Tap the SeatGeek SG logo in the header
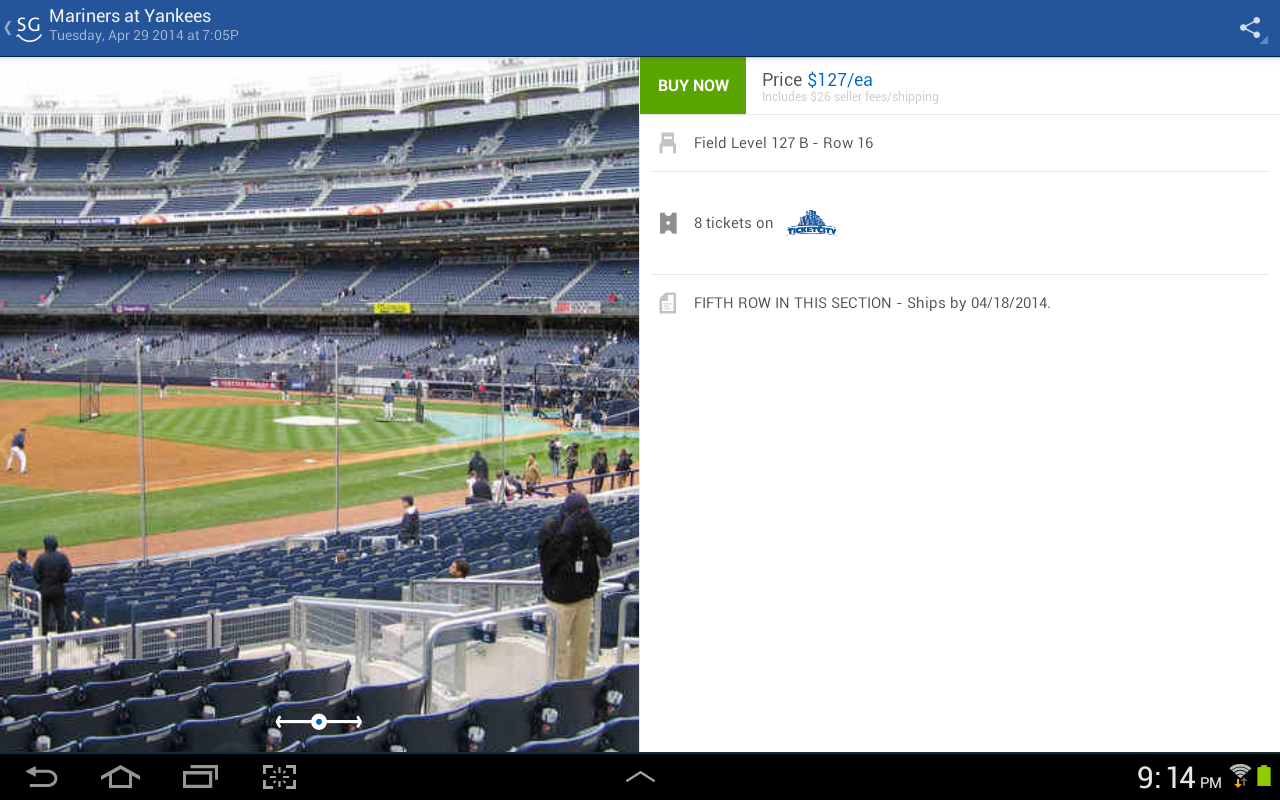Screen dimensions: 1280x800 point(27,27)
